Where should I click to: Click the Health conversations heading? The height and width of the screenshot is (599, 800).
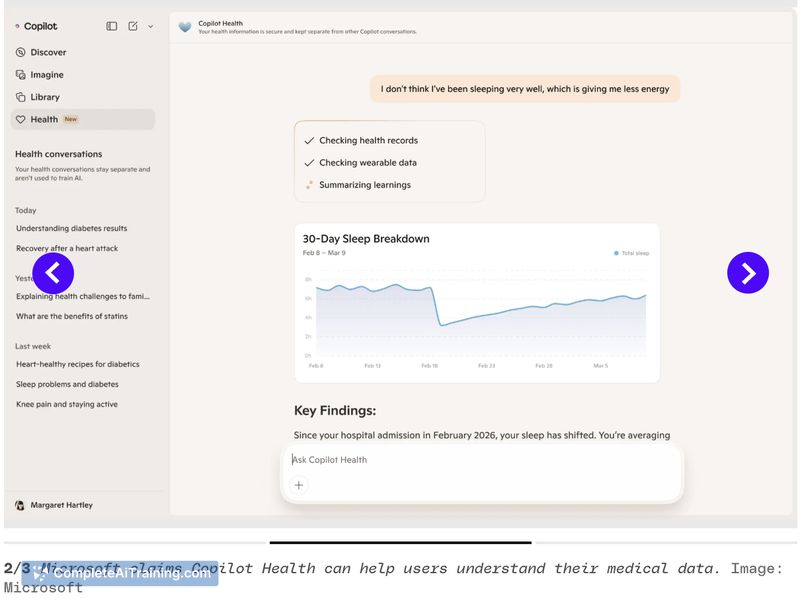click(x=59, y=154)
